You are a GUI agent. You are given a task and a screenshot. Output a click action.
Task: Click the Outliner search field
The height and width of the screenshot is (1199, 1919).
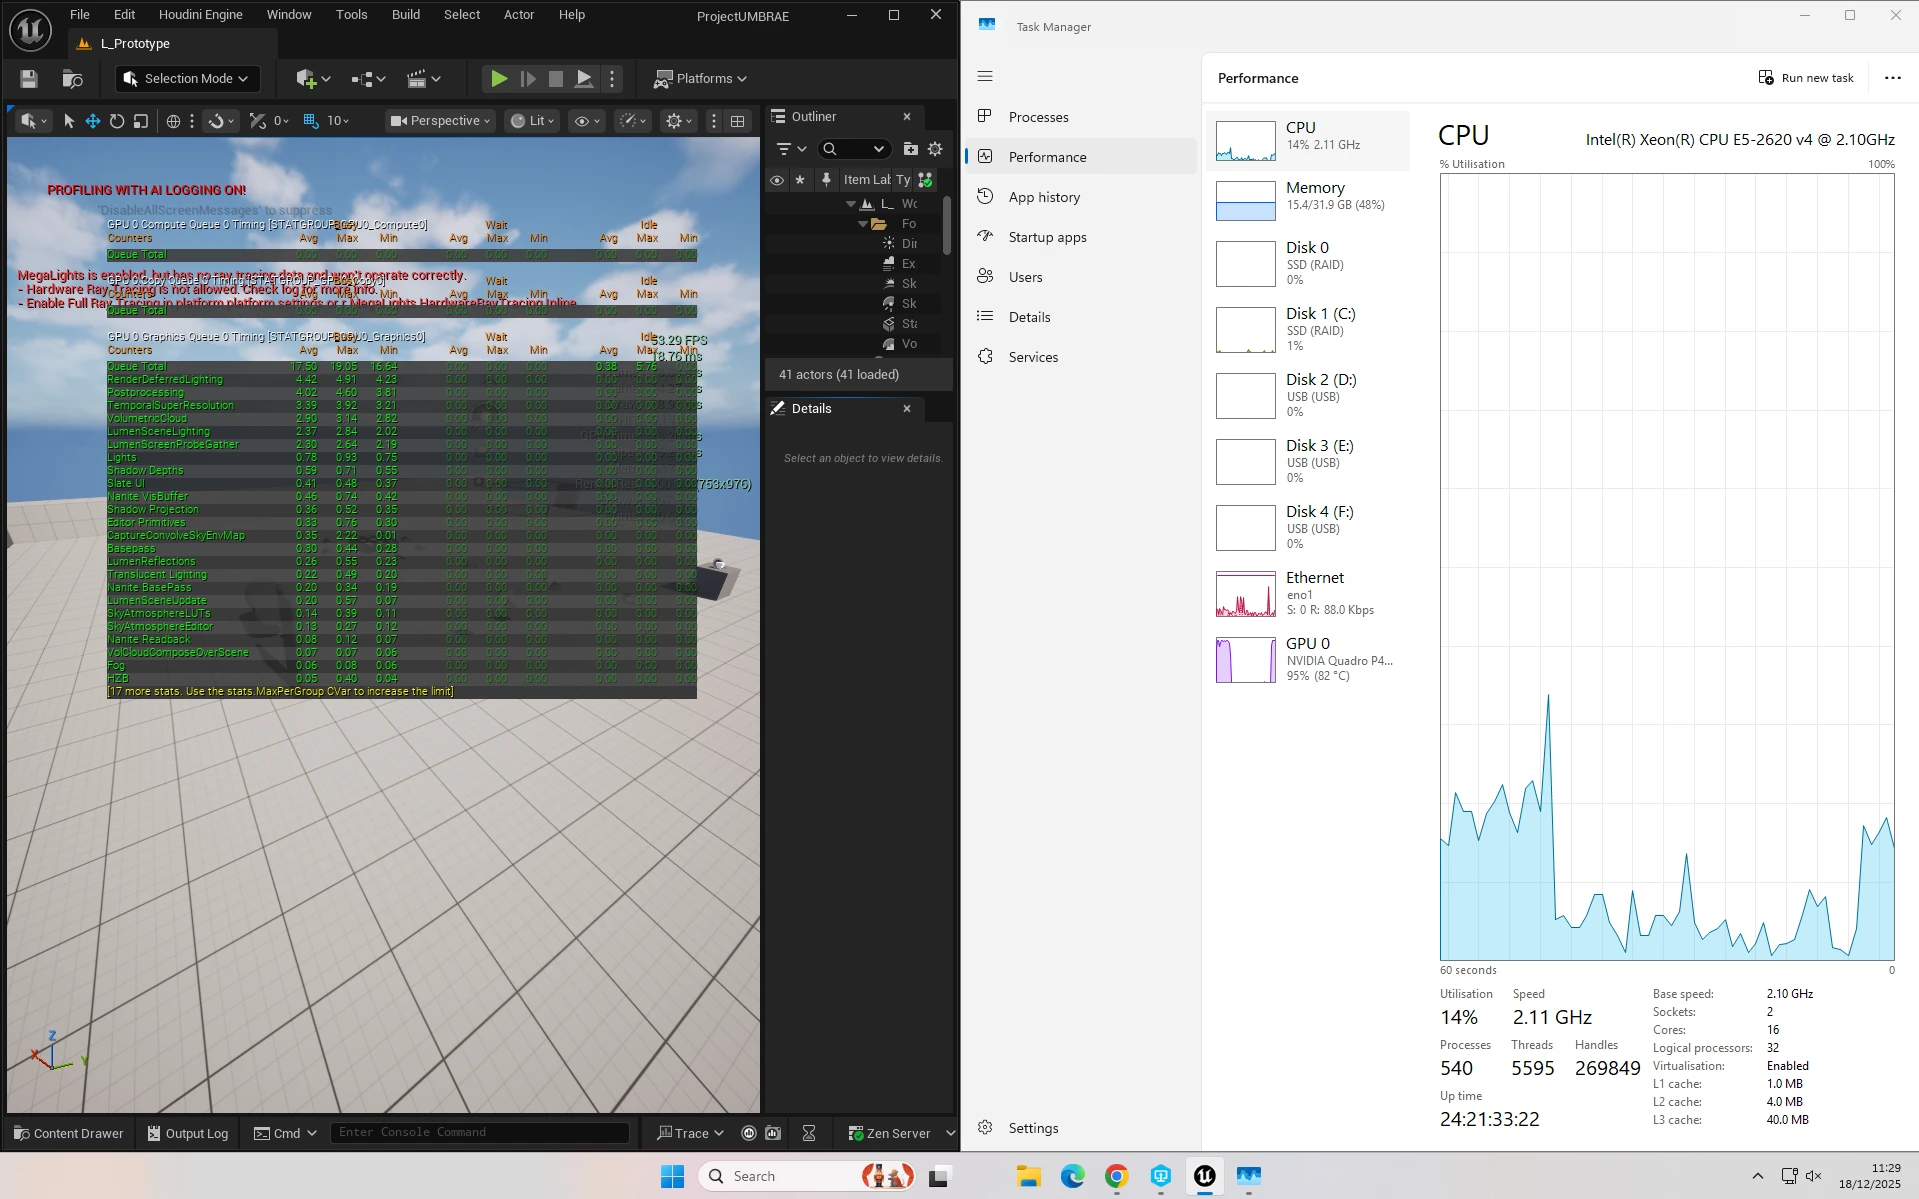[854, 149]
